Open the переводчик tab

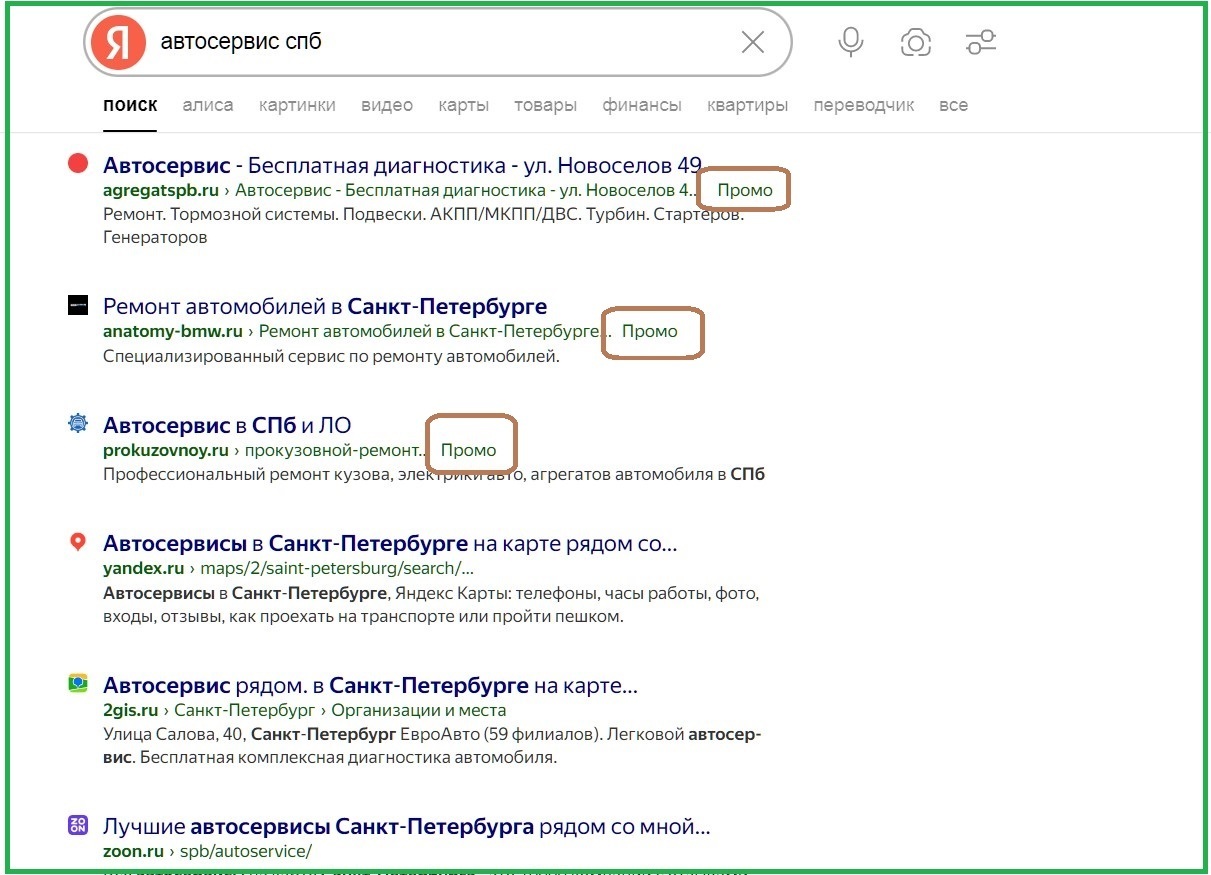863,105
